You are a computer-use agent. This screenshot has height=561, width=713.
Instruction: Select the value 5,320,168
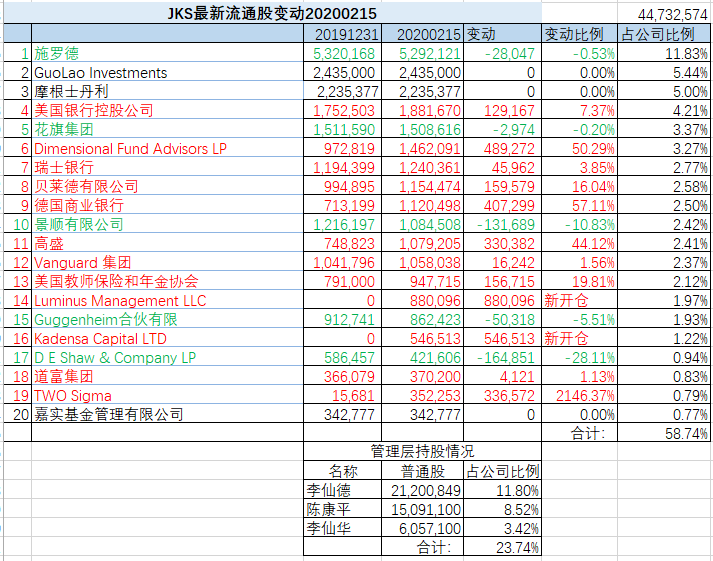344,54
